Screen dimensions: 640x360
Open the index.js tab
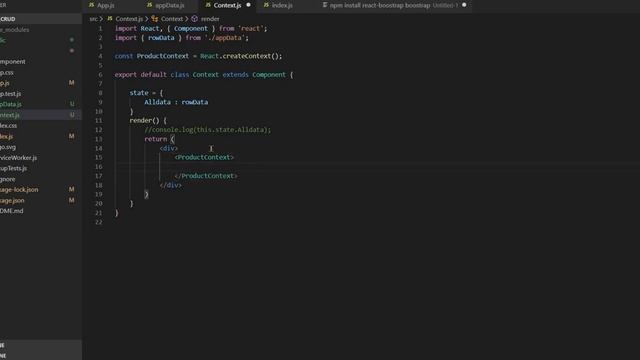282,5
